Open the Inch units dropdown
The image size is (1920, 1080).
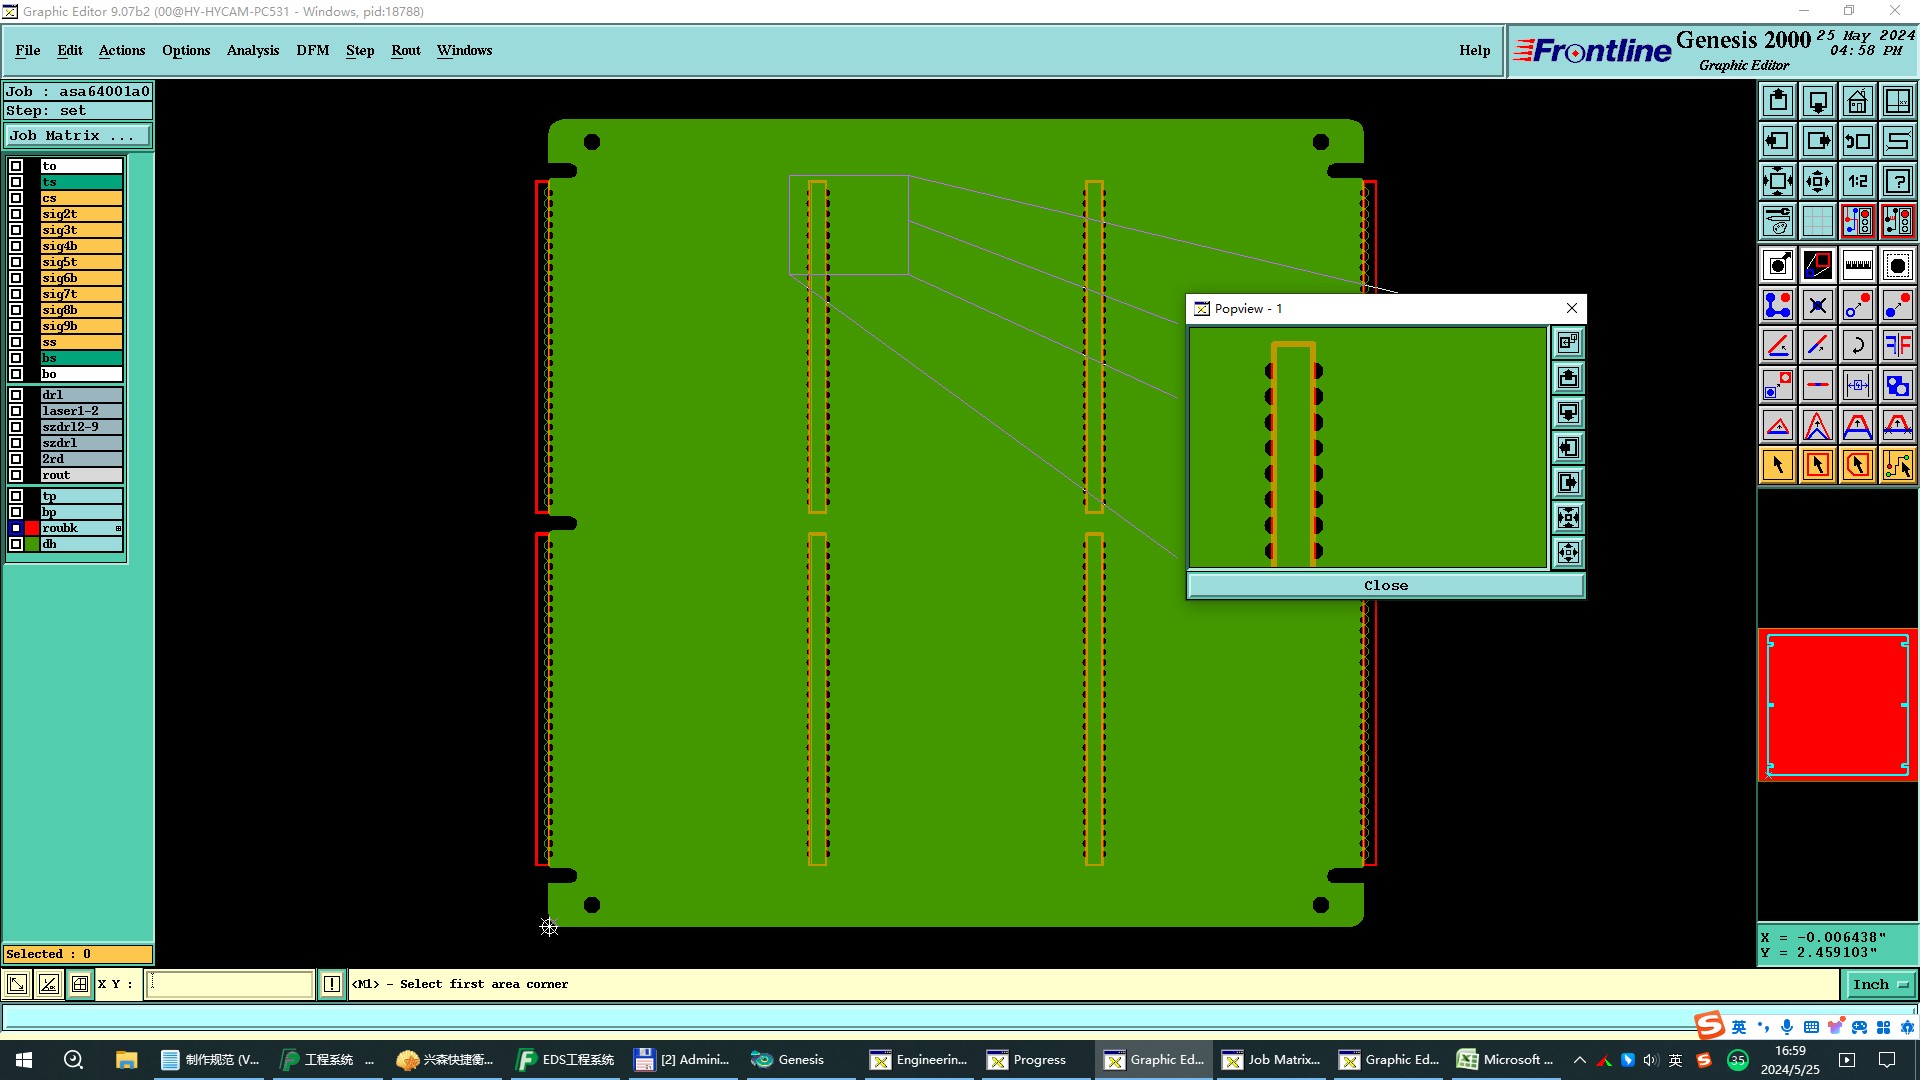pos(1880,984)
